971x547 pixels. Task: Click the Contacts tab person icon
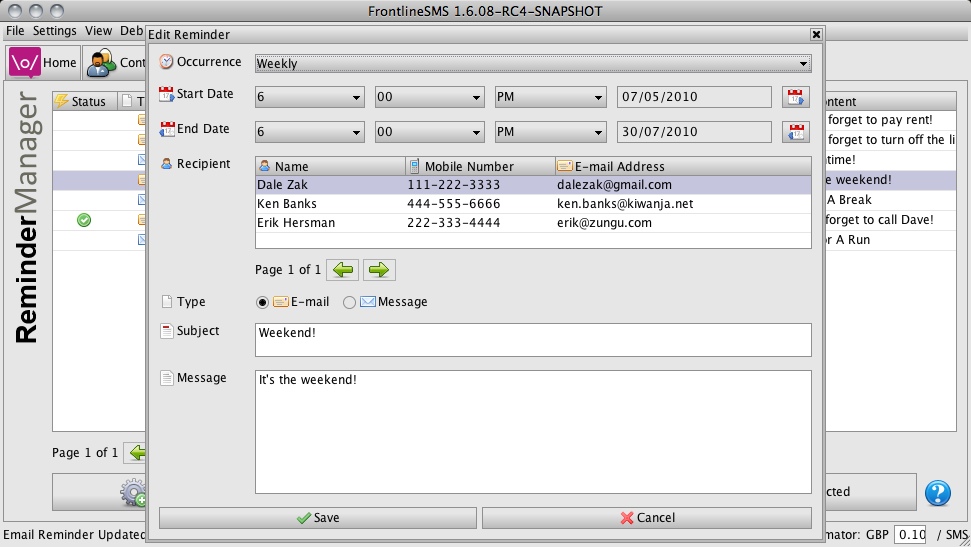pos(101,63)
